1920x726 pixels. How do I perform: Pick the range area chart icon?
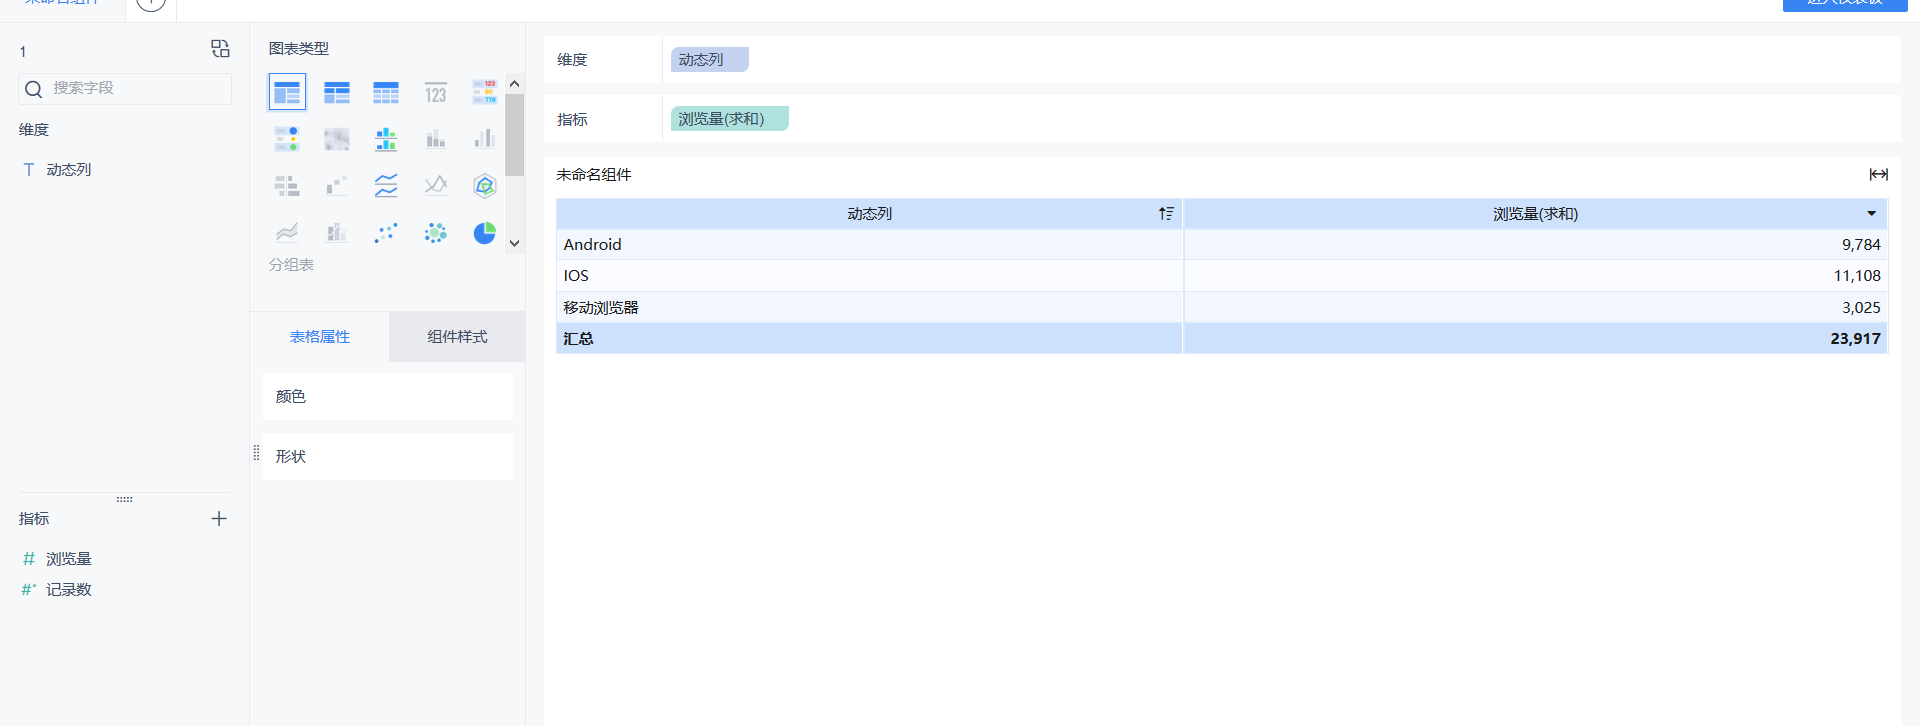click(x=287, y=233)
